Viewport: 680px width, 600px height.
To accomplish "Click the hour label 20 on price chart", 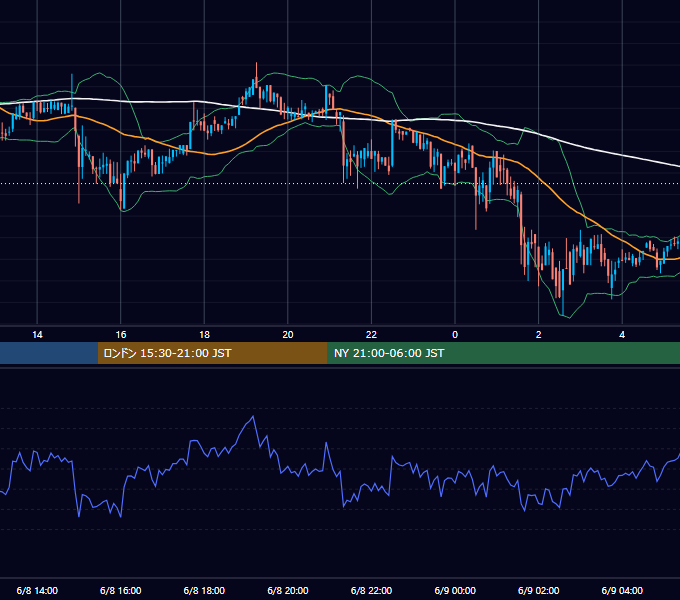I will 288,335.
